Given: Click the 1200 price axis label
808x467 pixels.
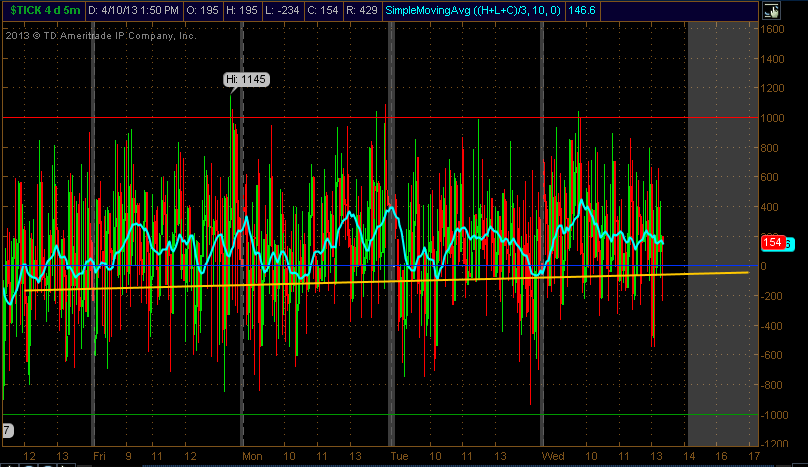Looking at the screenshot, I should tap(772, 88).
